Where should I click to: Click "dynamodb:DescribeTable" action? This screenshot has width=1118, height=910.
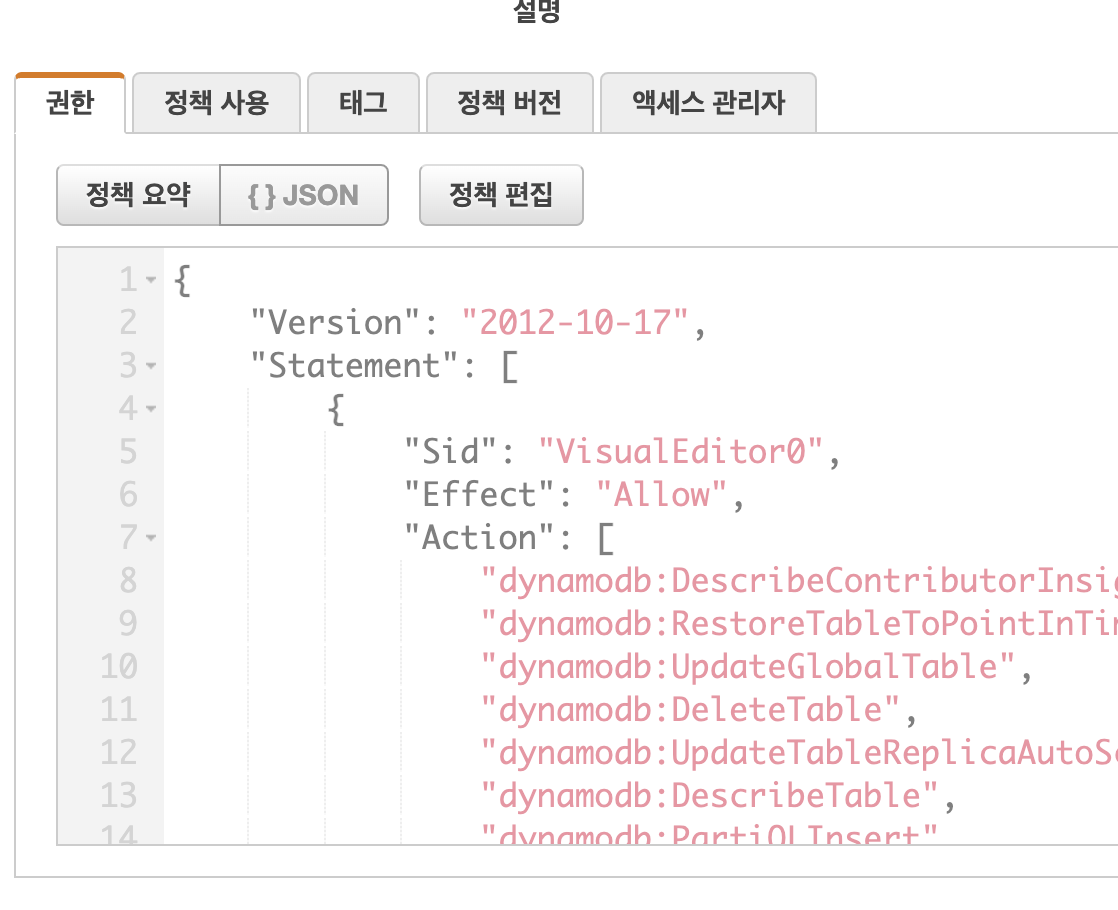[x=709, y=796]
